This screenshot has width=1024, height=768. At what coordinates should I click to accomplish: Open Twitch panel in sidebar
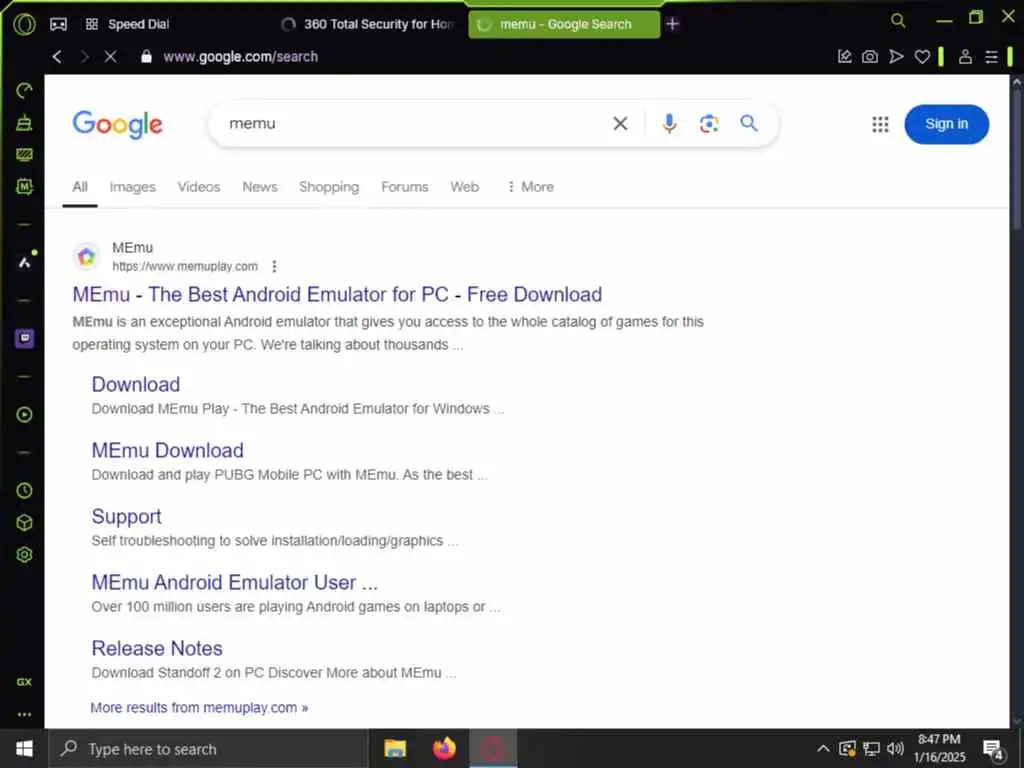point(24,338)
